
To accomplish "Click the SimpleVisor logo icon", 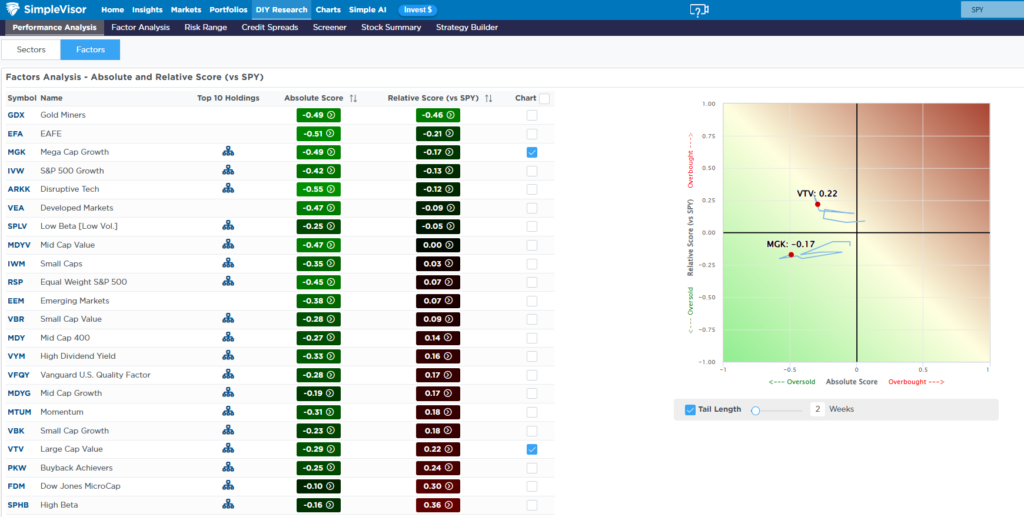I will [13, 10].
